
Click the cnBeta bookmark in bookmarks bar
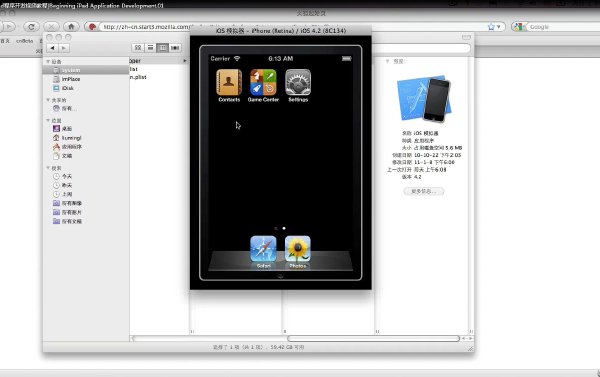(x=24, y=41)
